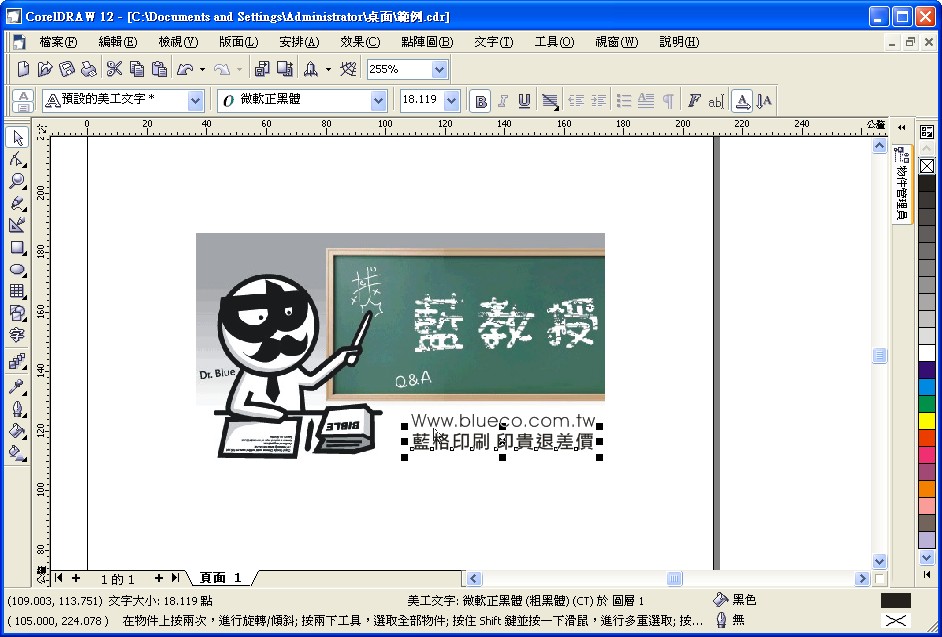Switch to the 頁面 1 tab
The height and width of the screenshot is (637, 942).
[220, 578]
